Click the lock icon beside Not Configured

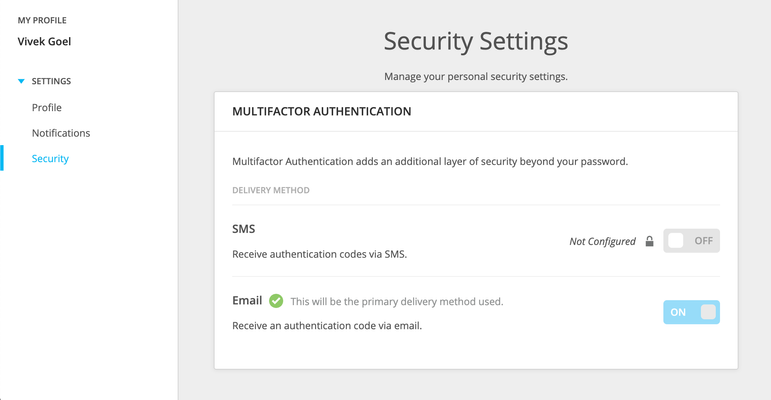tap(649, 241)
